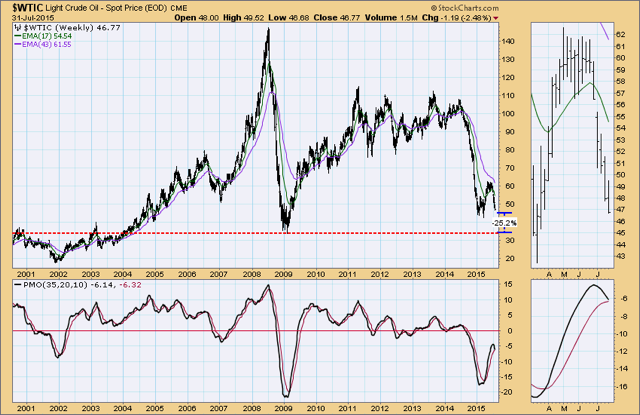
Task: Click the 31-Jul-2015 date label
Action: pos(33,18)
